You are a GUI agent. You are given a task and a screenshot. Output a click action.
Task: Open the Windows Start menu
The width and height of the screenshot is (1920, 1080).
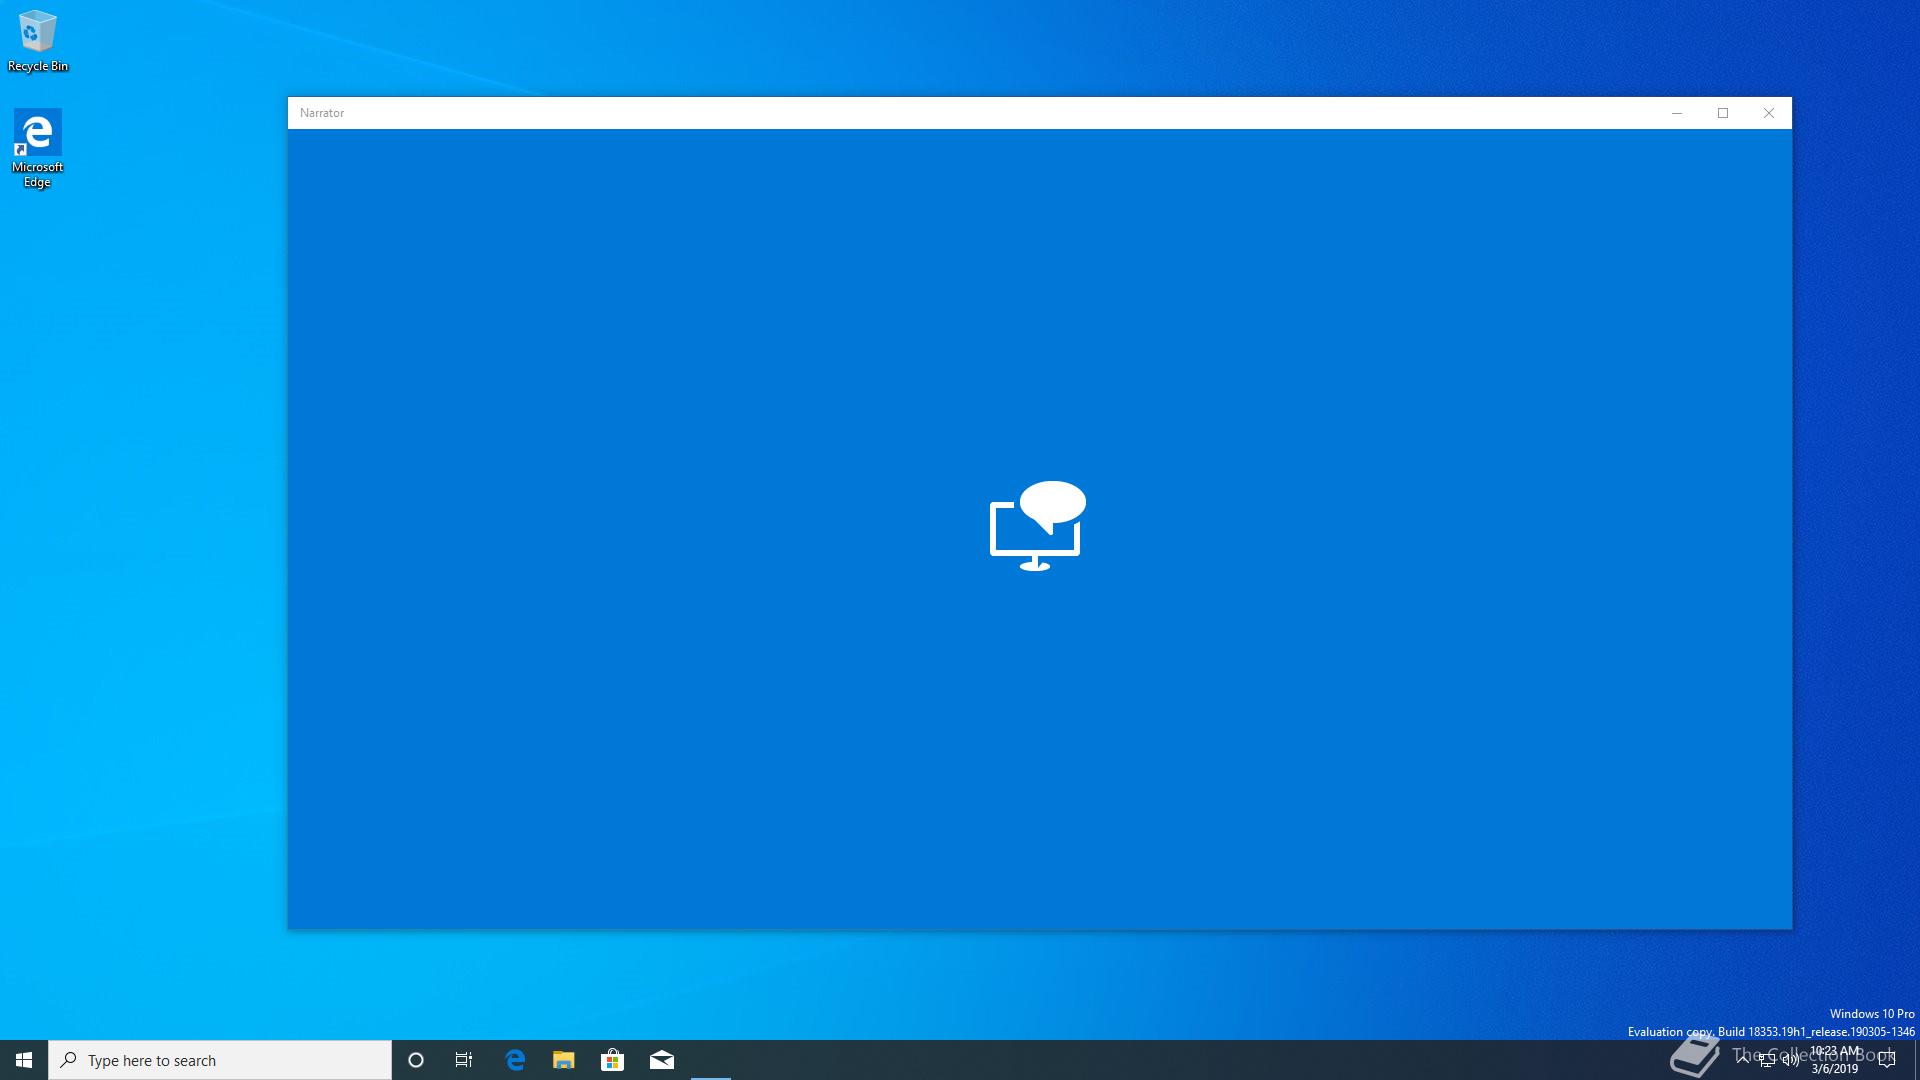click(x=24, y=1060)
